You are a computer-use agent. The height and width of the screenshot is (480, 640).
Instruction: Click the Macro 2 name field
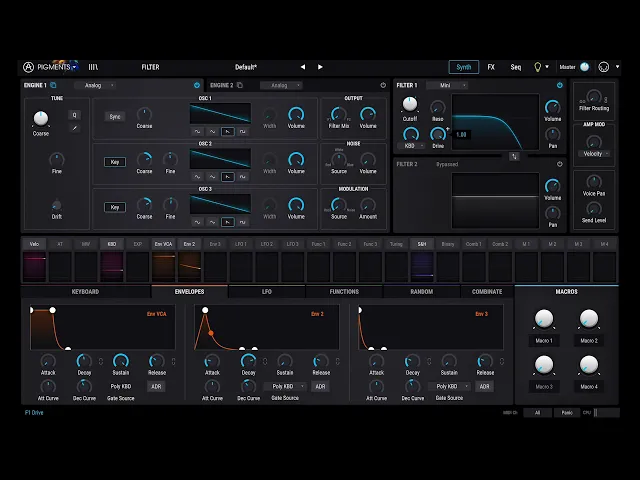click(x=589, y=340)
